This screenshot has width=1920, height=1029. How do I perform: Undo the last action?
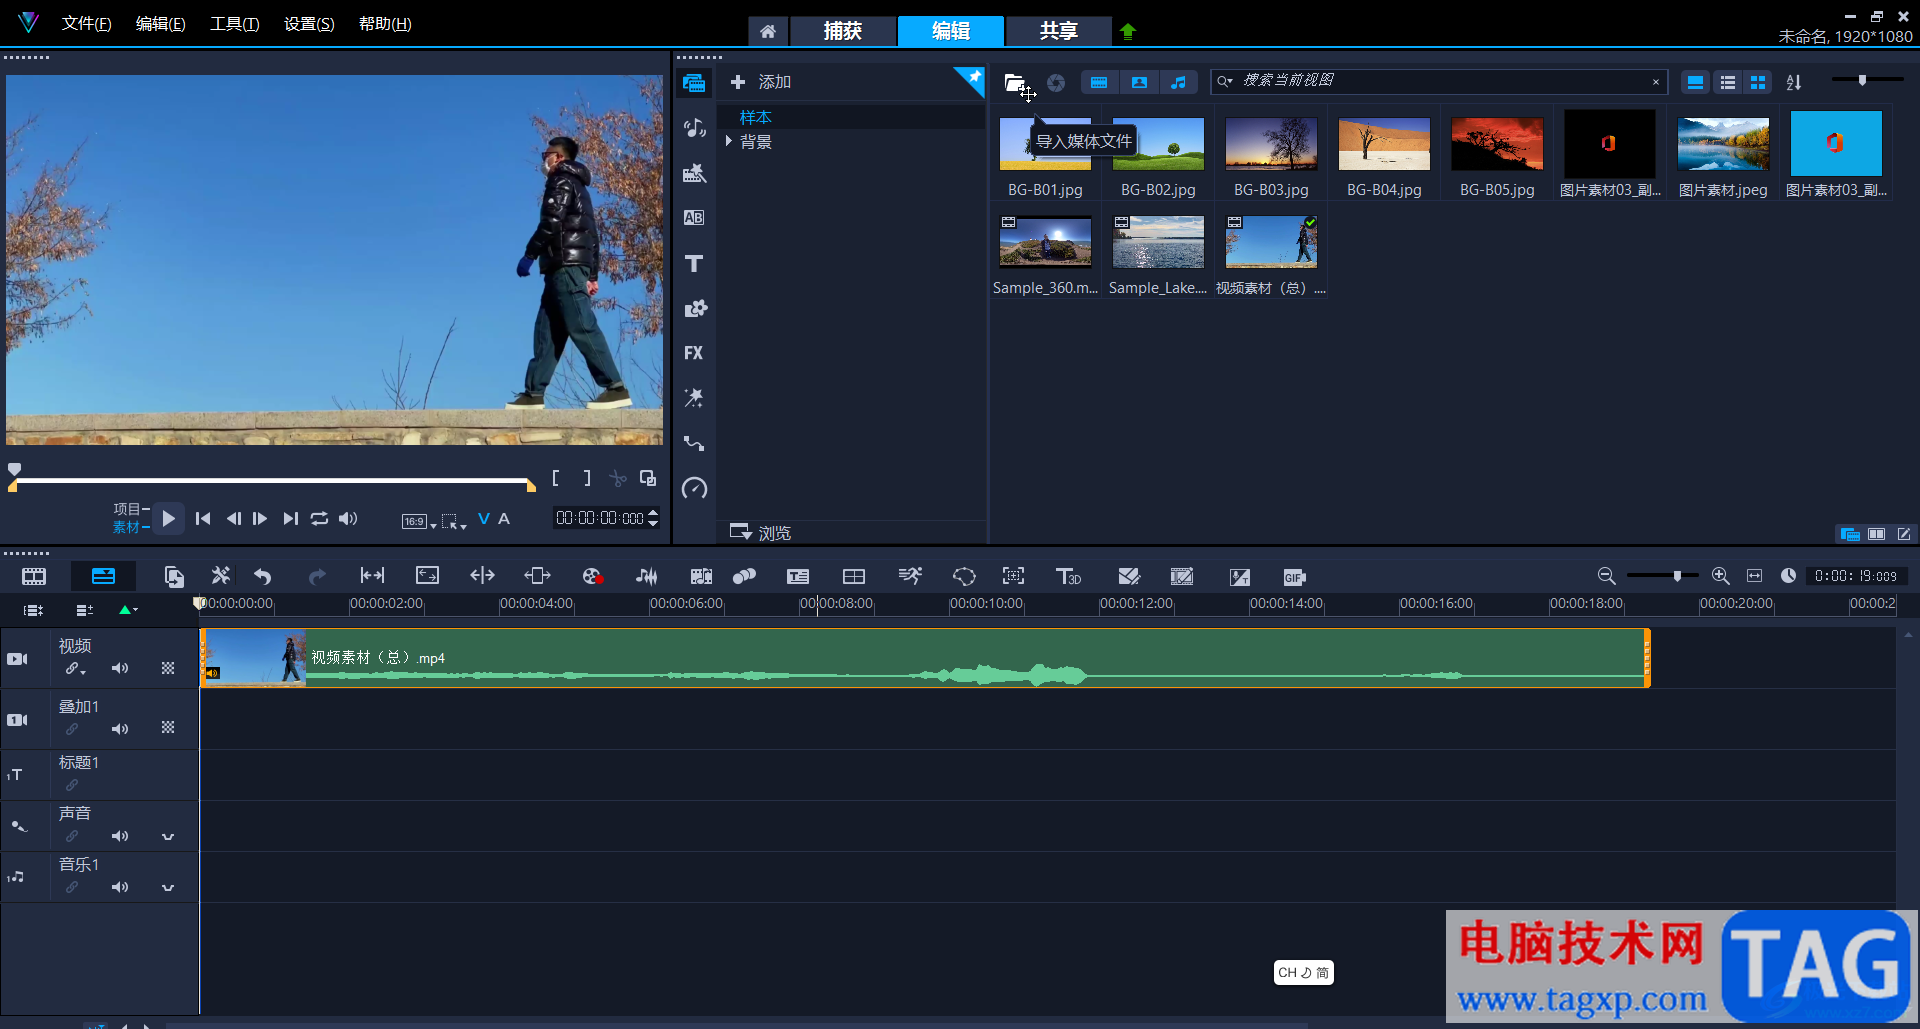tap(263, 577)
